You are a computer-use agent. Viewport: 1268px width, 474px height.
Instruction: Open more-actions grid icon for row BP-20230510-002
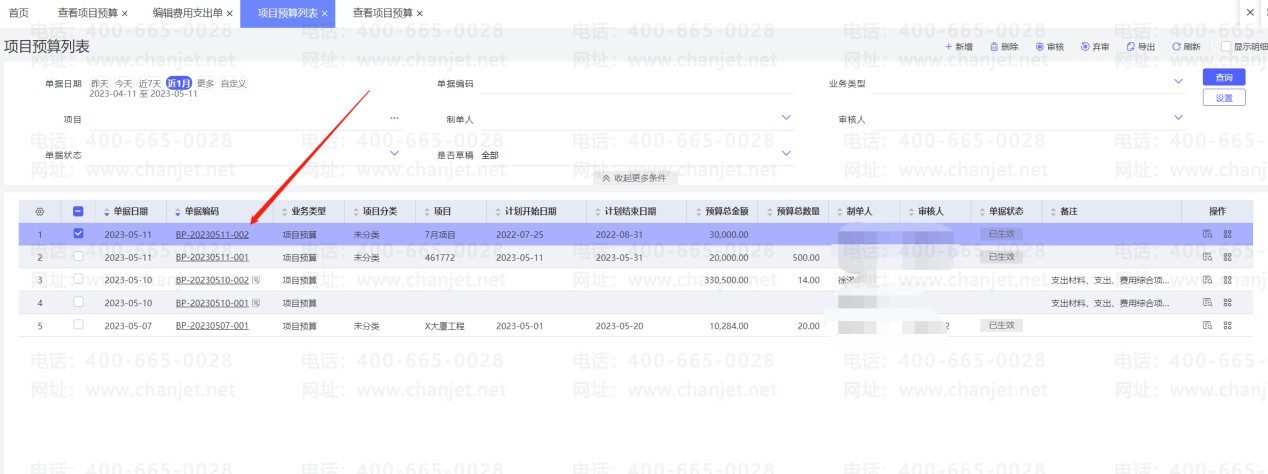tap(1227, 280)
